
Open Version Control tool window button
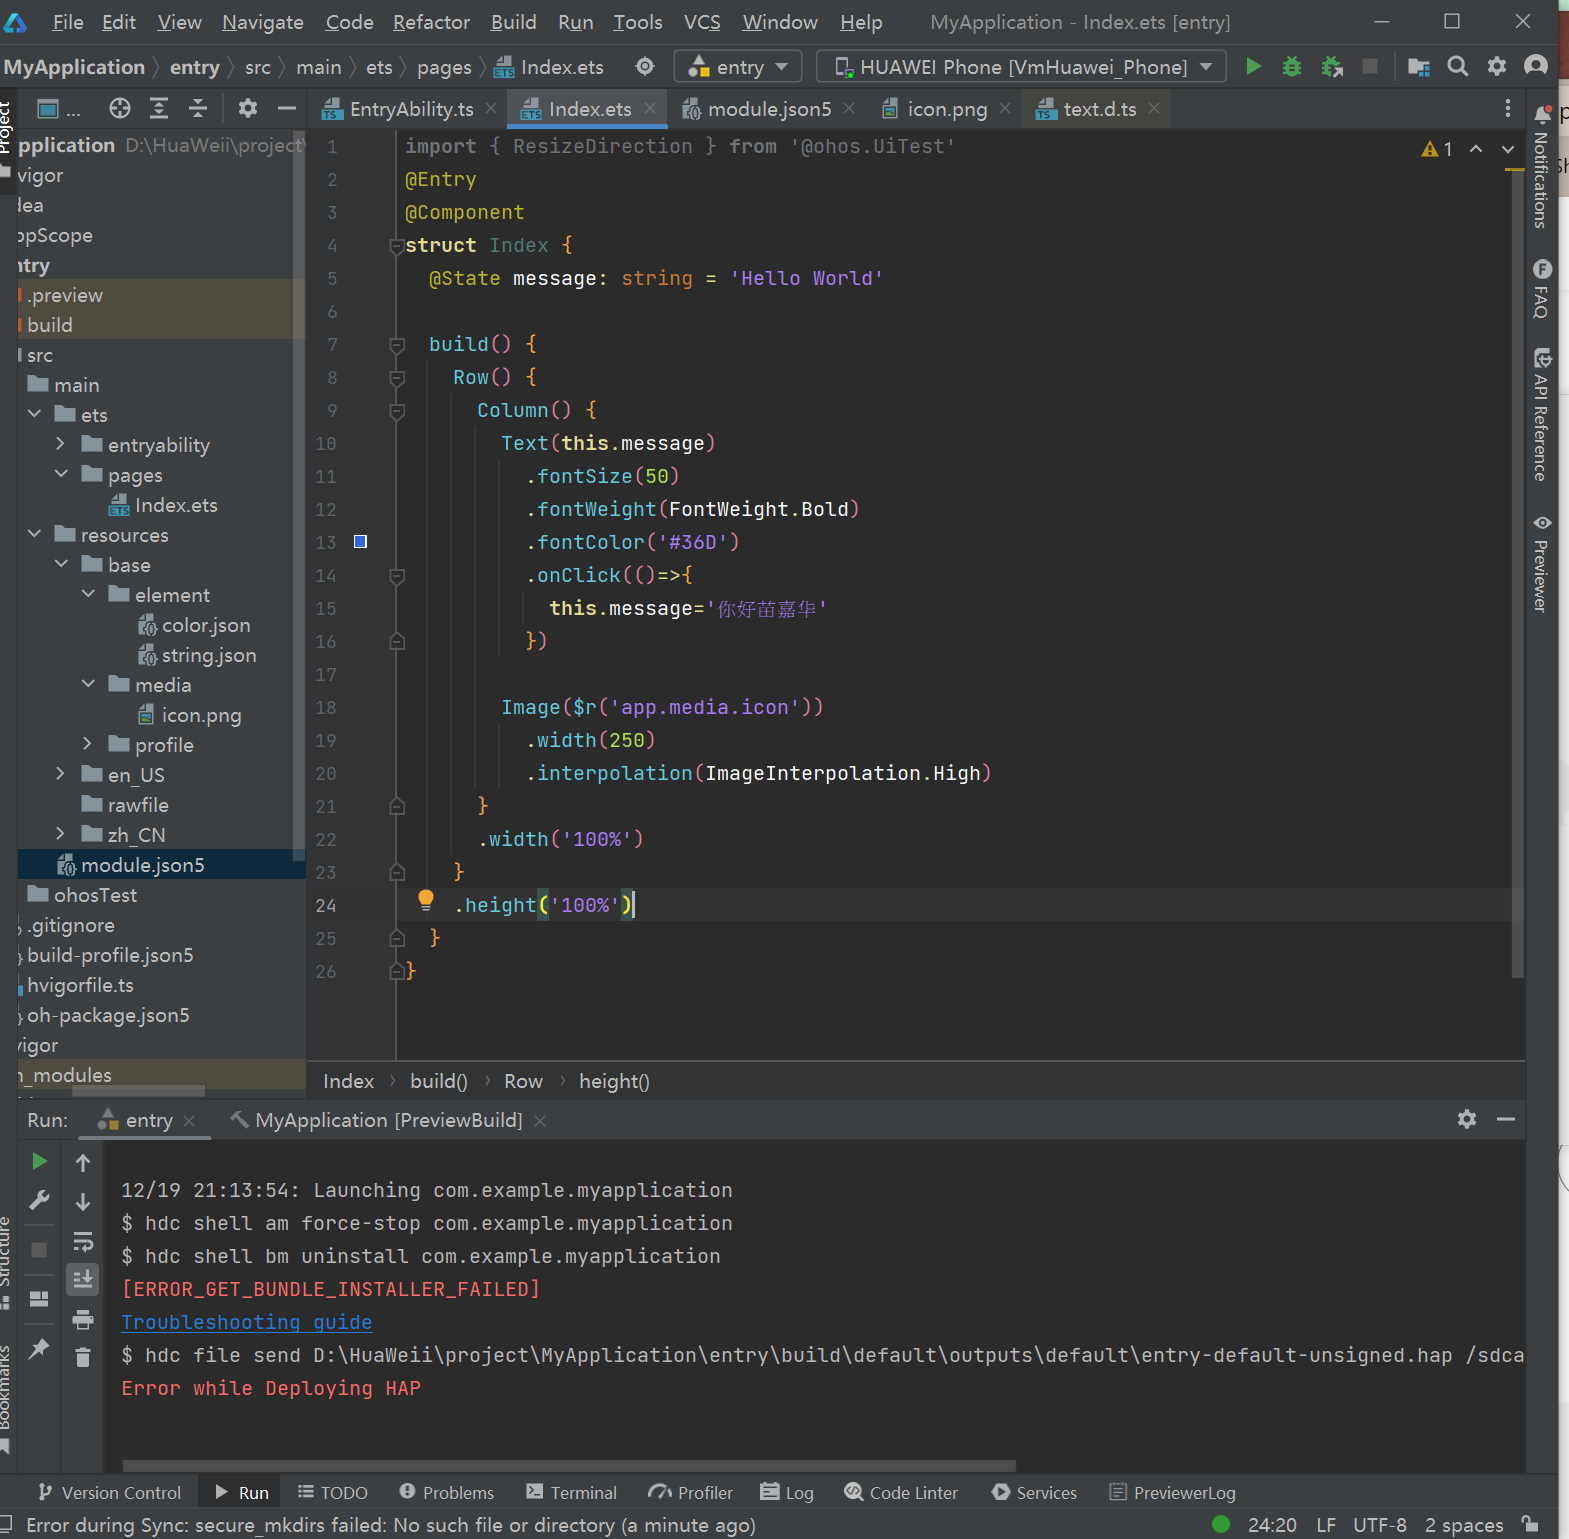click(109, 1492)
